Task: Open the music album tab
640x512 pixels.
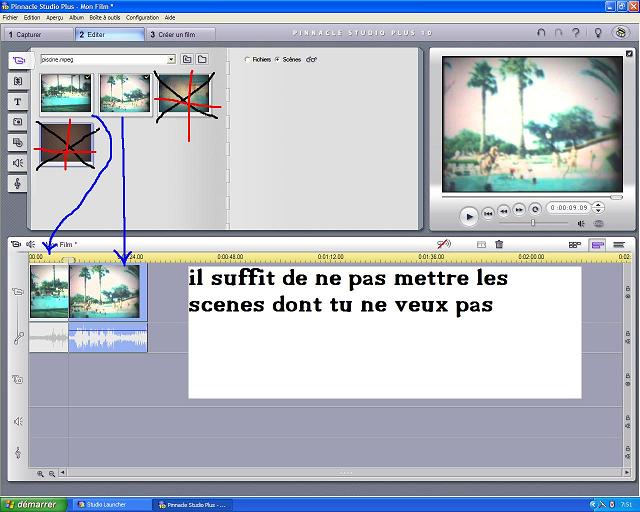Action: click(18, 183)
